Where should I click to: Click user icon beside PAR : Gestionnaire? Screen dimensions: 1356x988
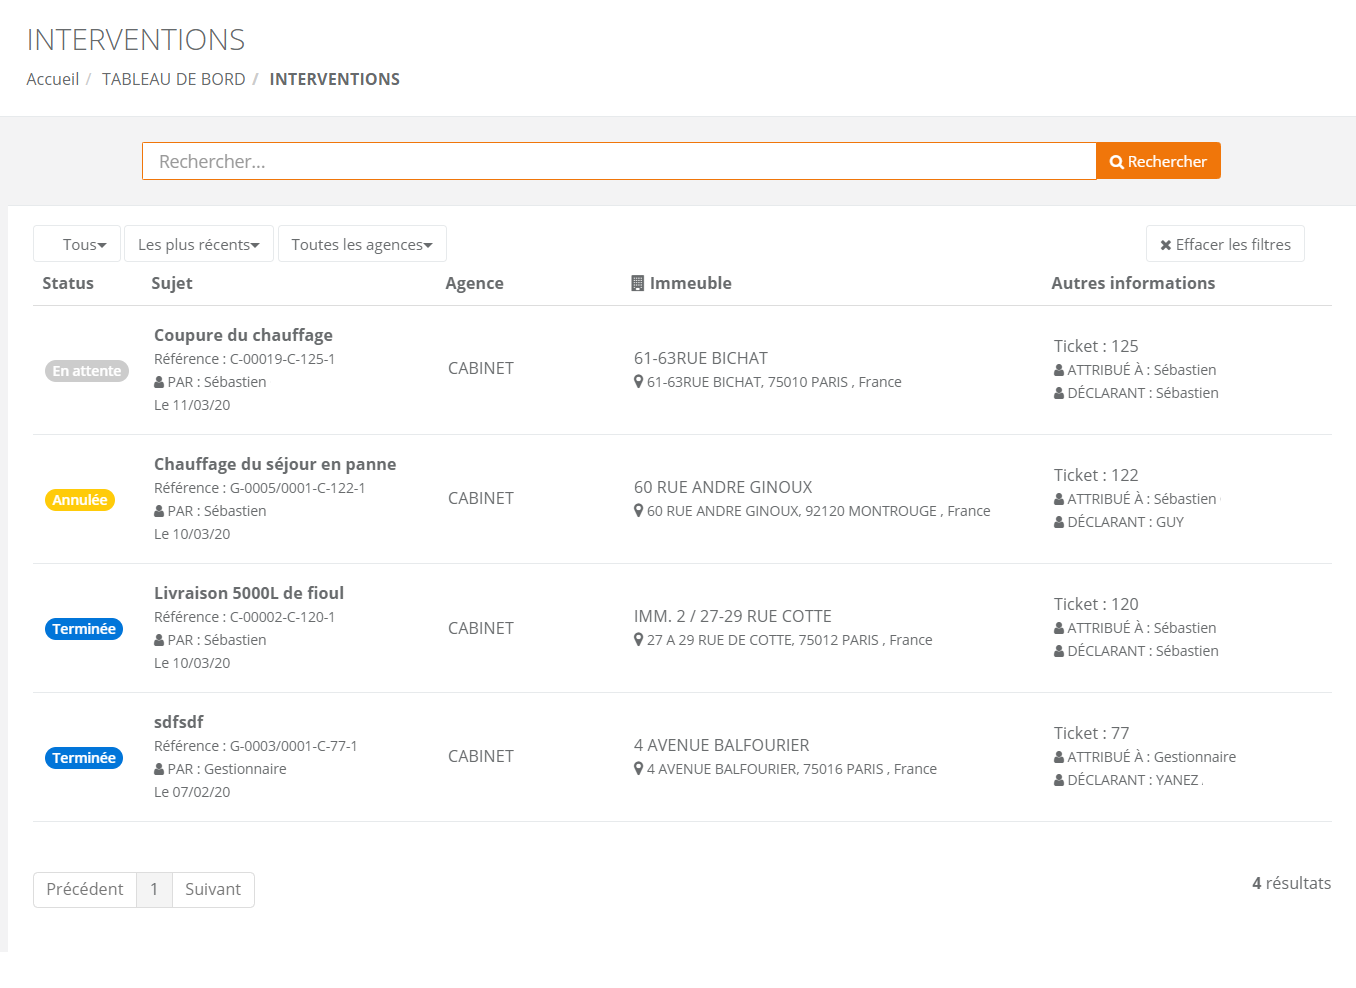[x=159, y=769]
